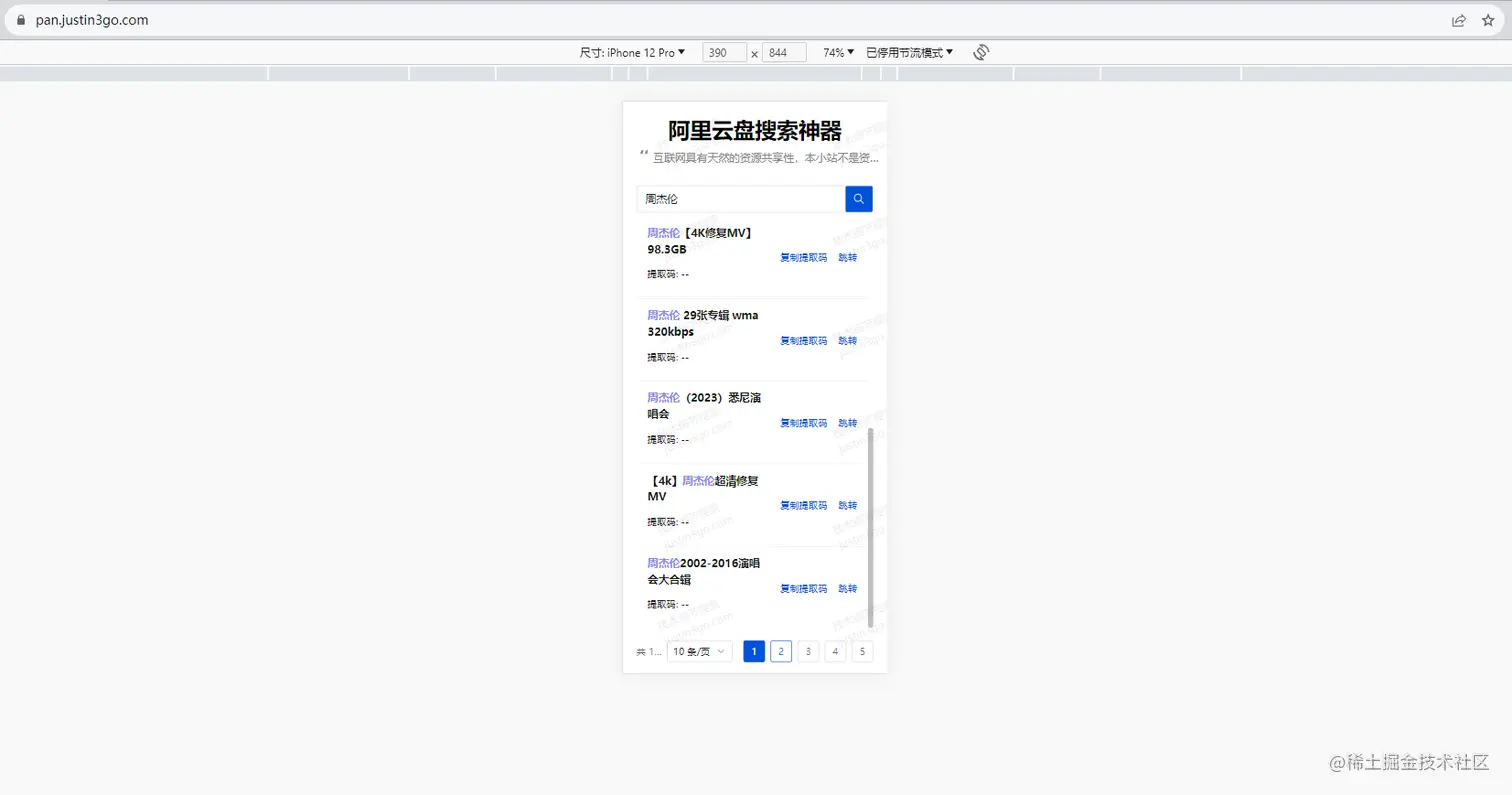Click the result title 周杰伦【4K修复MV】98.3GB
The image size is (1512, 795).
click(700, 241)
